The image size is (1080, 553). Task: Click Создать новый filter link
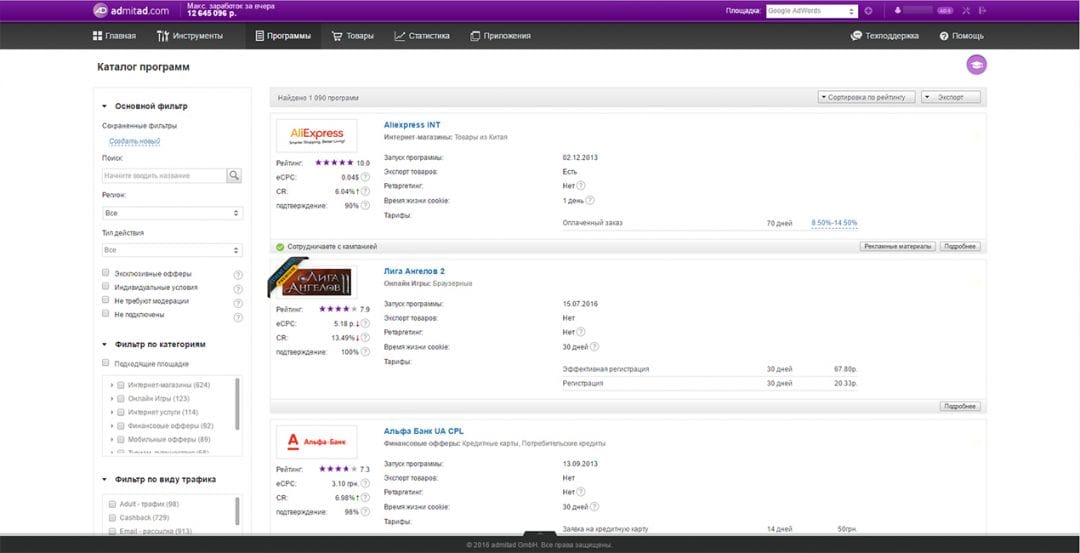[135, 141]
